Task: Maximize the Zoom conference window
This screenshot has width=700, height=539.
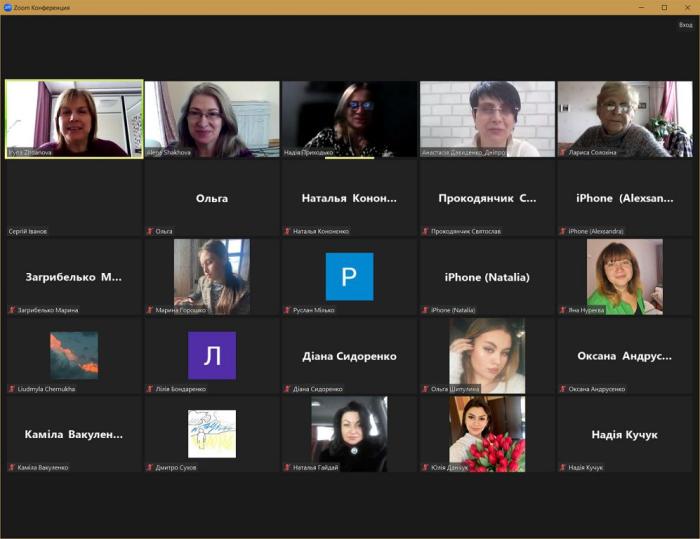Action: 664,7
